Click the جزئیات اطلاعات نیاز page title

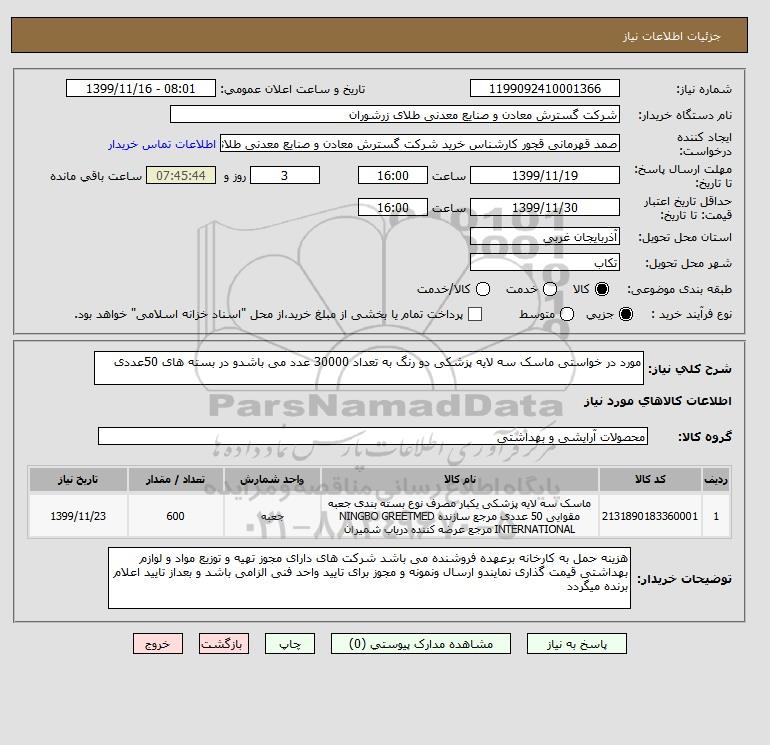pos(671,36)
